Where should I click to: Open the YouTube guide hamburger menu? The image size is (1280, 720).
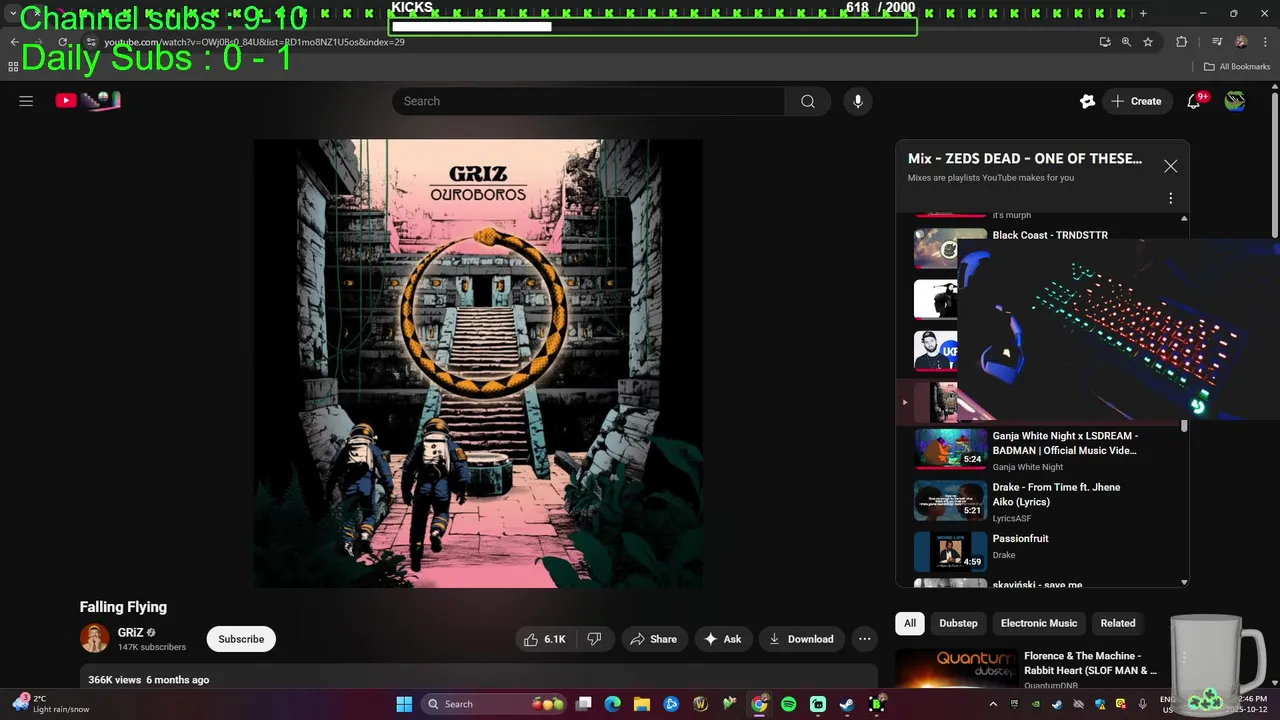point(26,101)
